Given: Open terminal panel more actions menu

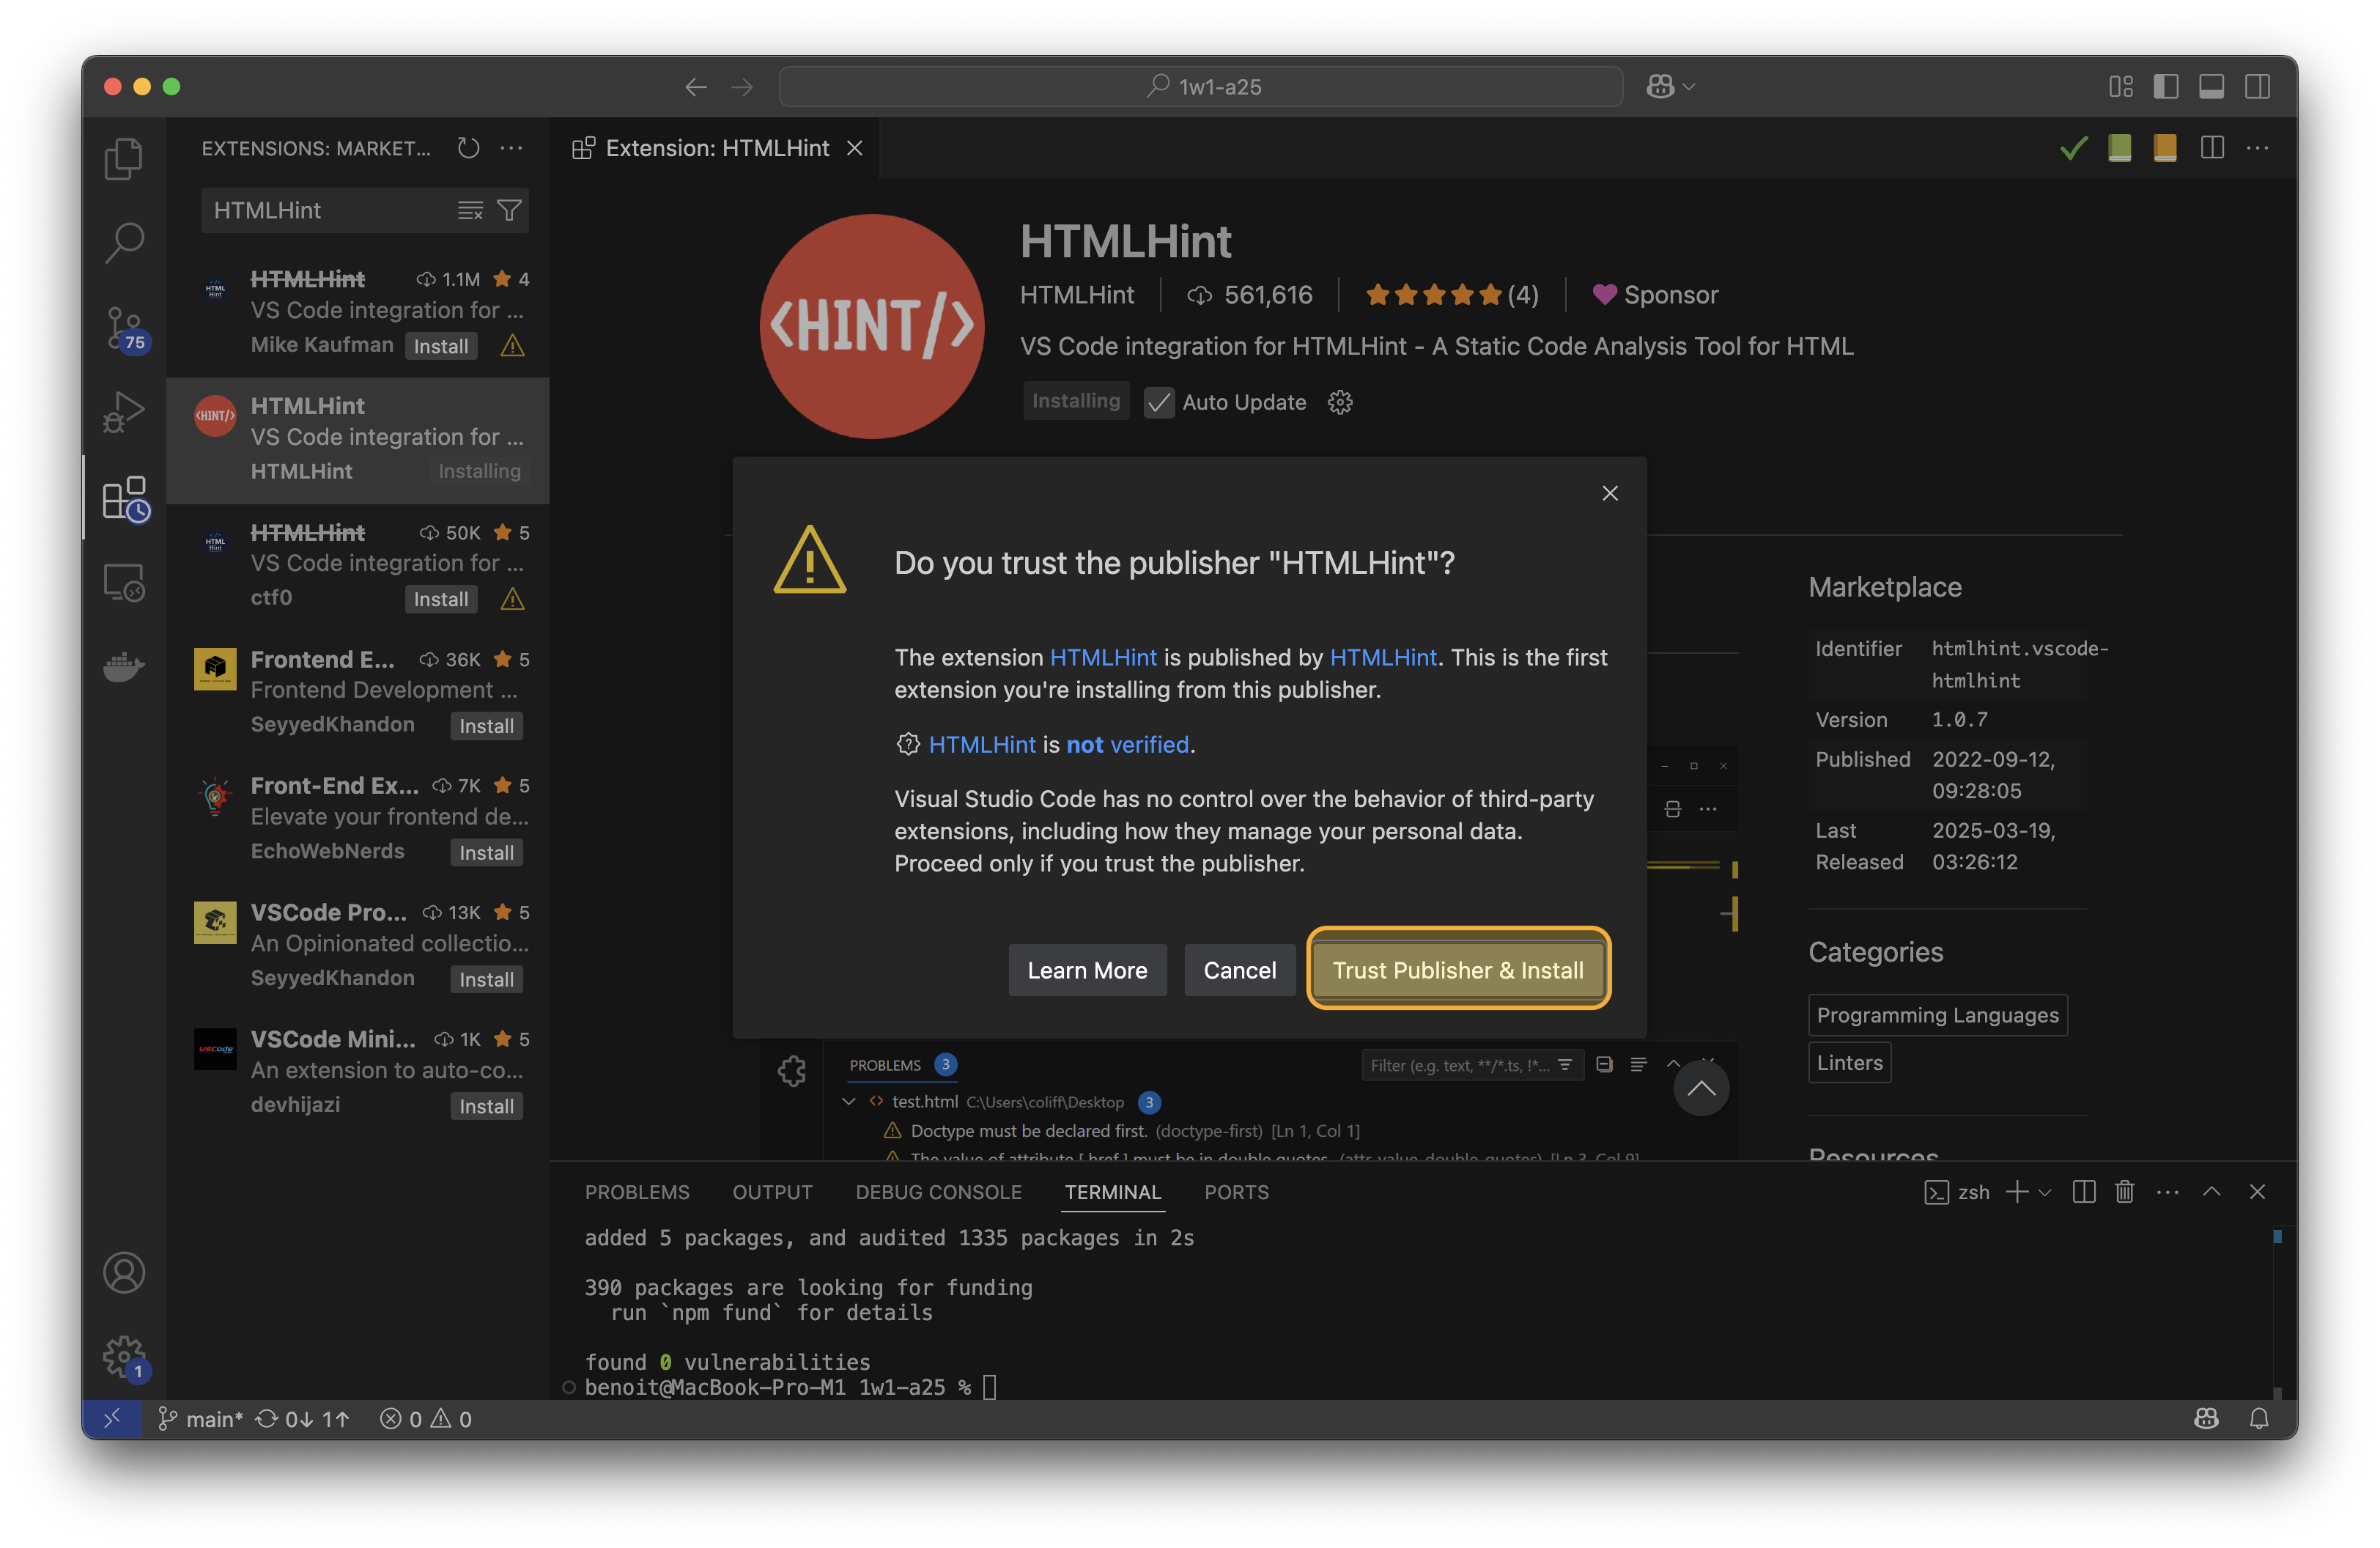Looking at the screenshot, I should coord(2168,1192).
